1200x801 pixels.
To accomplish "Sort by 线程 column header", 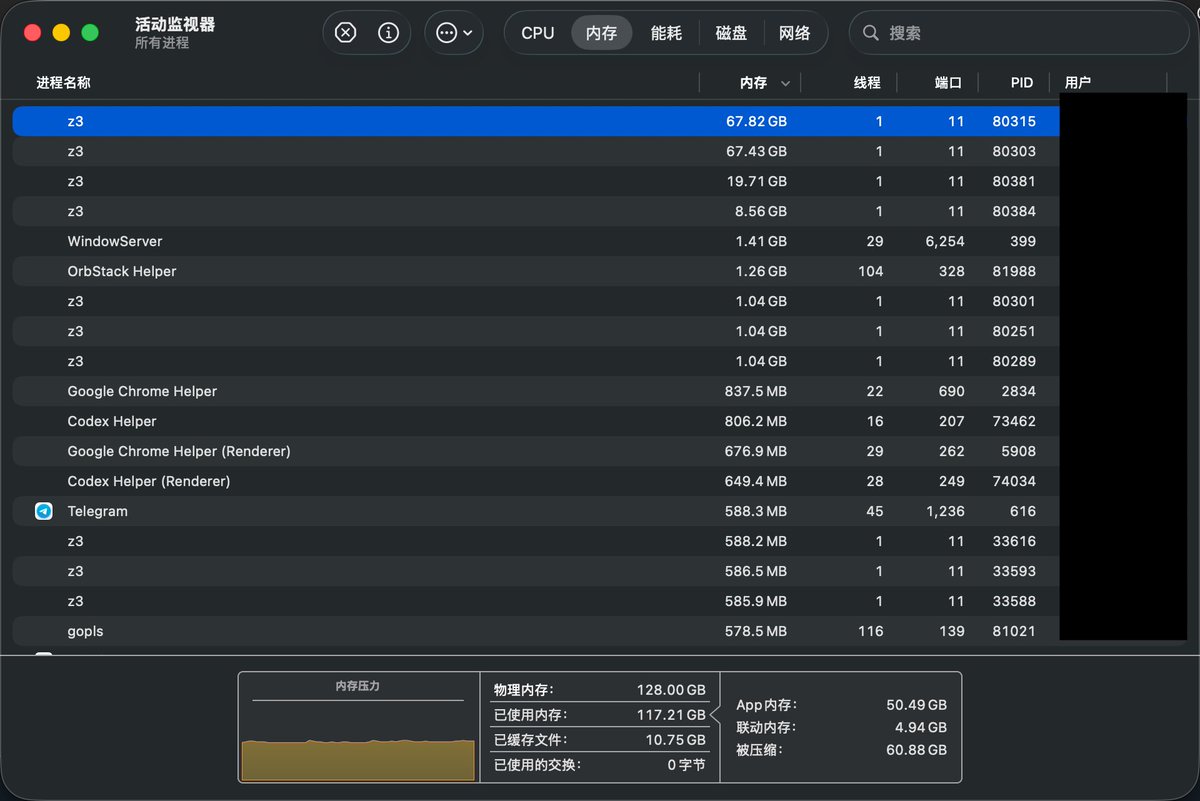I will pos(867,83).
